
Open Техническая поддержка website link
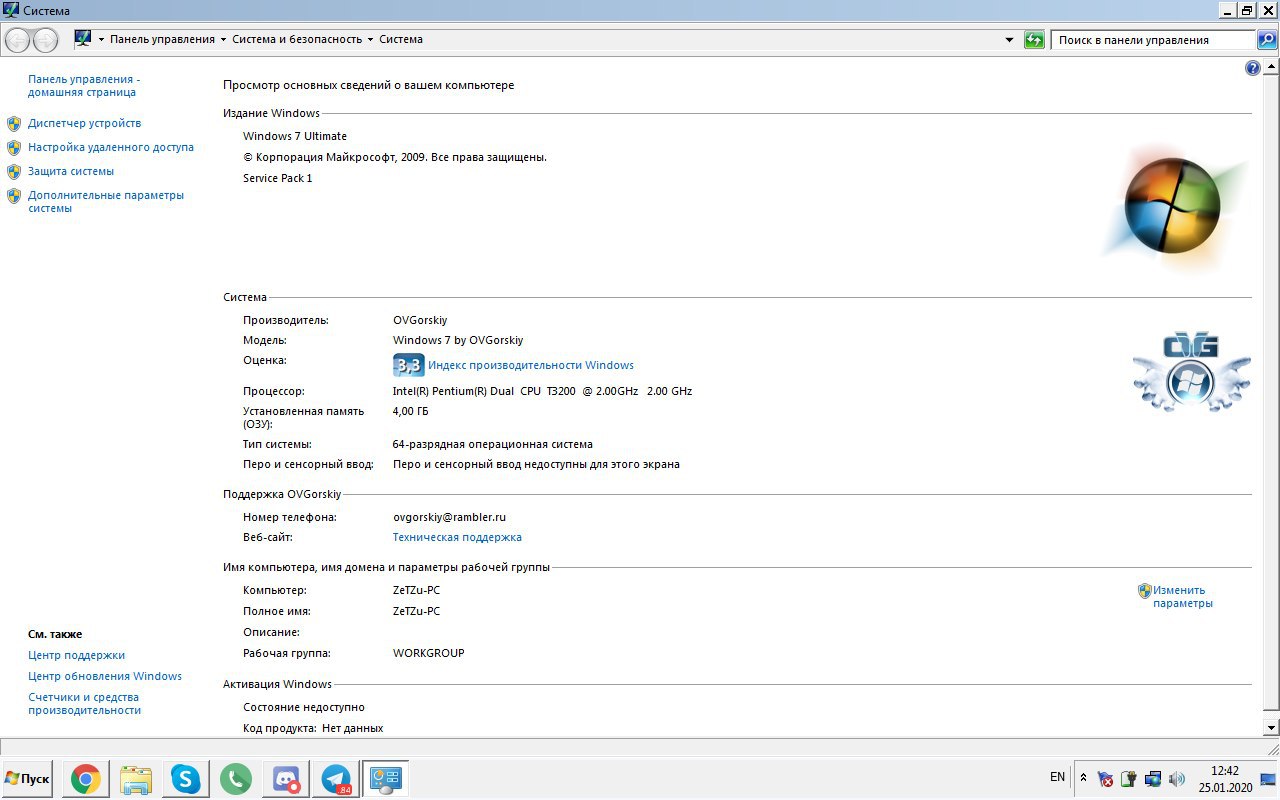tap(457, 537)
